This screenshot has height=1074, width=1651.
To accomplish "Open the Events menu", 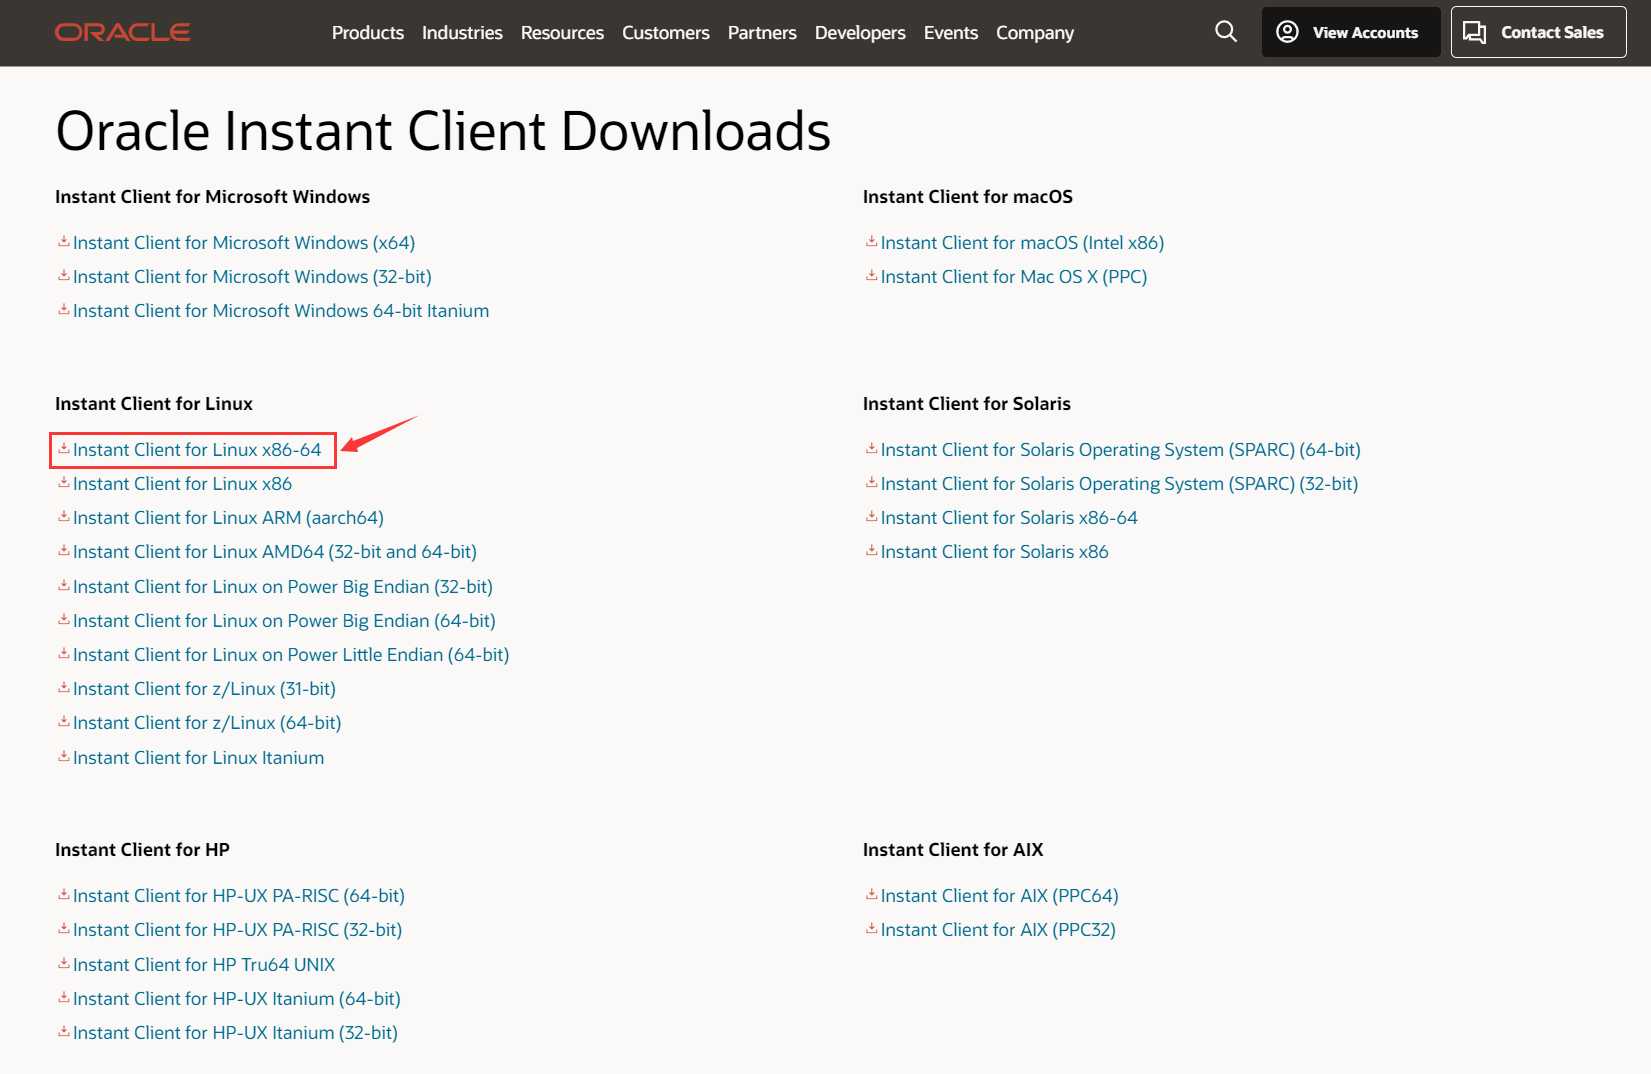I will point(951,33).
